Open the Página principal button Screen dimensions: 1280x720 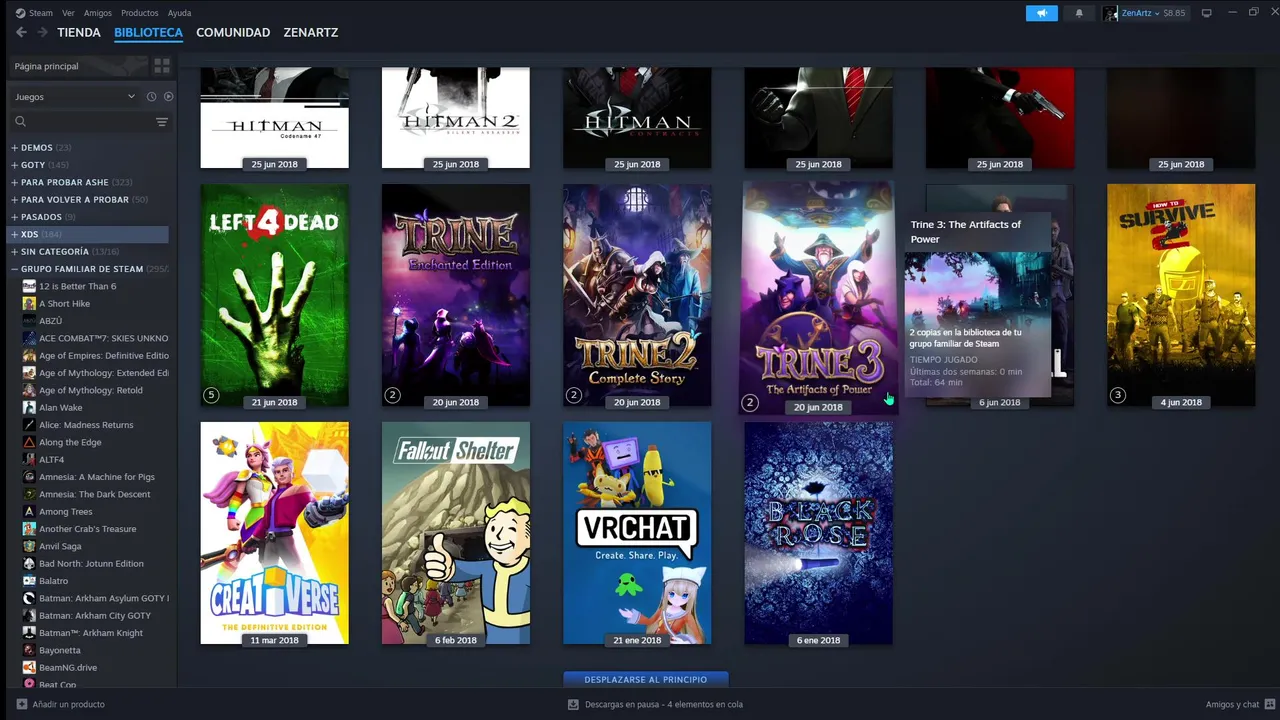77,66
